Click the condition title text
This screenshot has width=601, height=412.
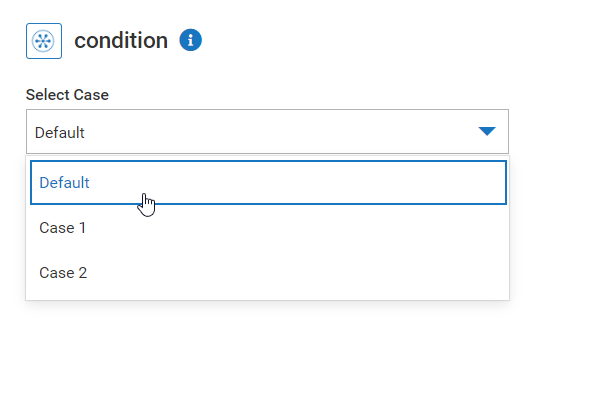(121, 40)
